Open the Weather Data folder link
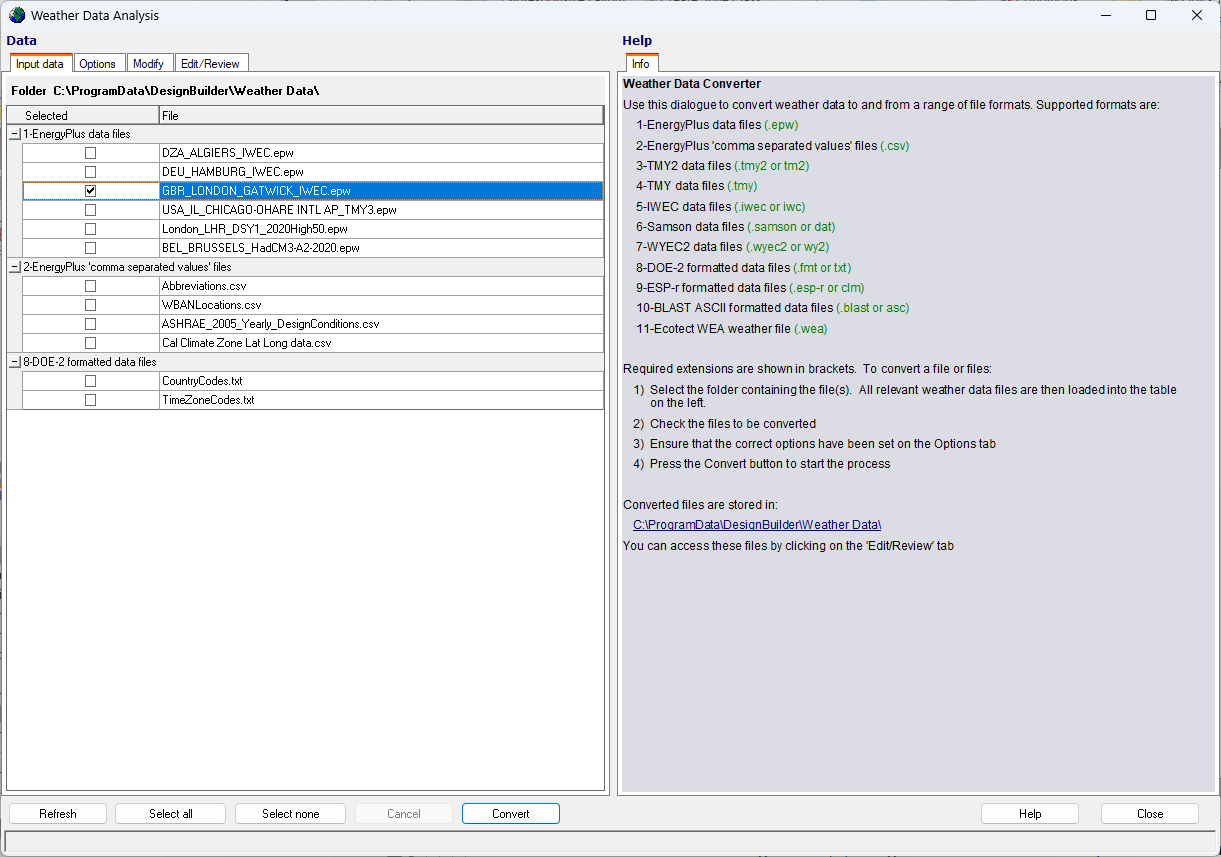The width and height of the screenshot is (1221, 857). point(756,525)
